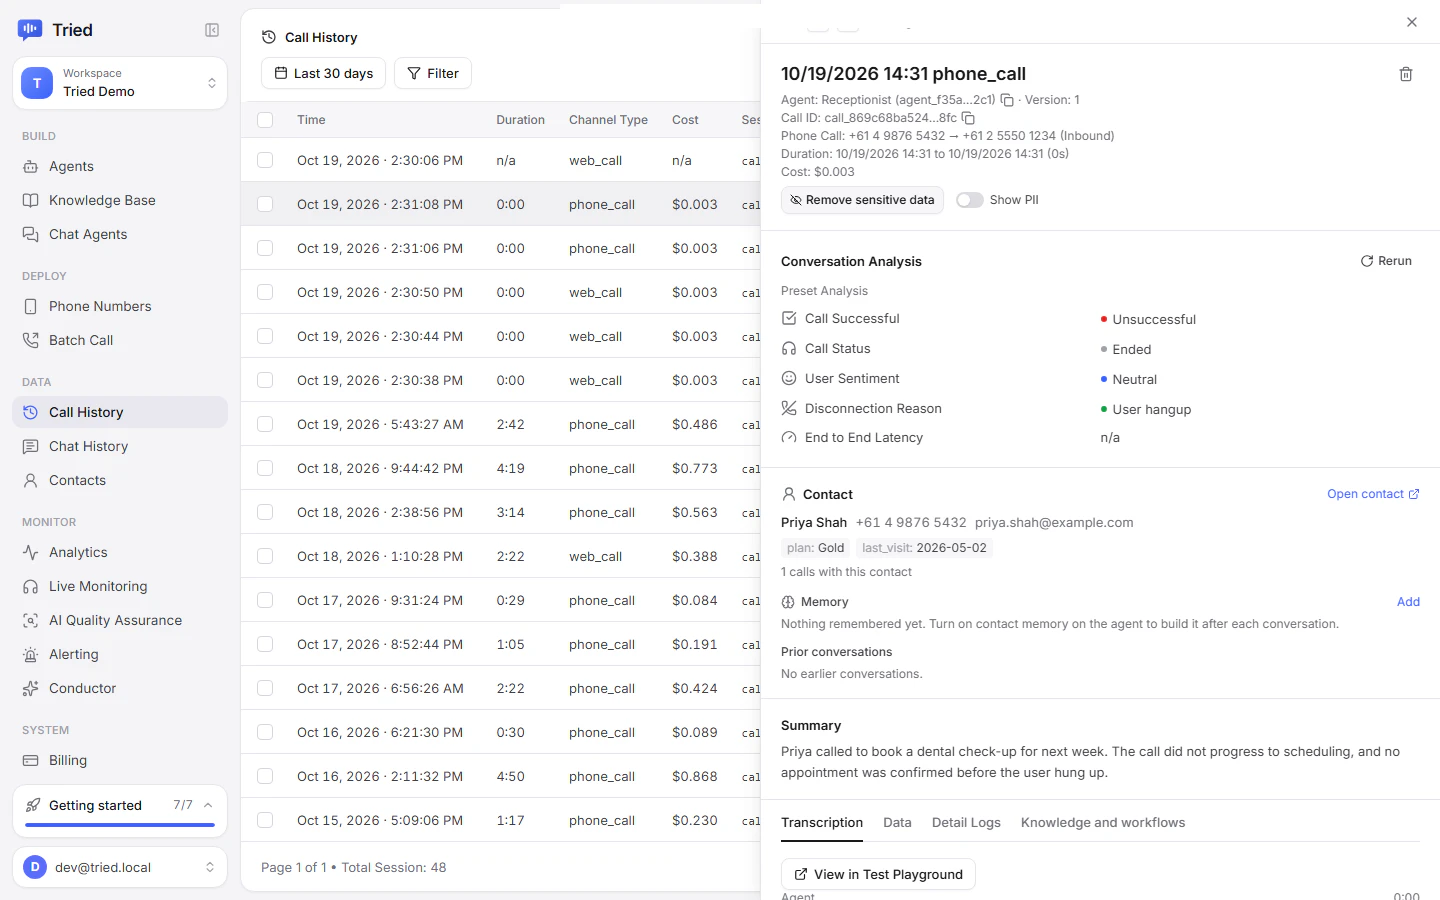
Task: Follow the Open contact link
Action: coord(1373,494)
